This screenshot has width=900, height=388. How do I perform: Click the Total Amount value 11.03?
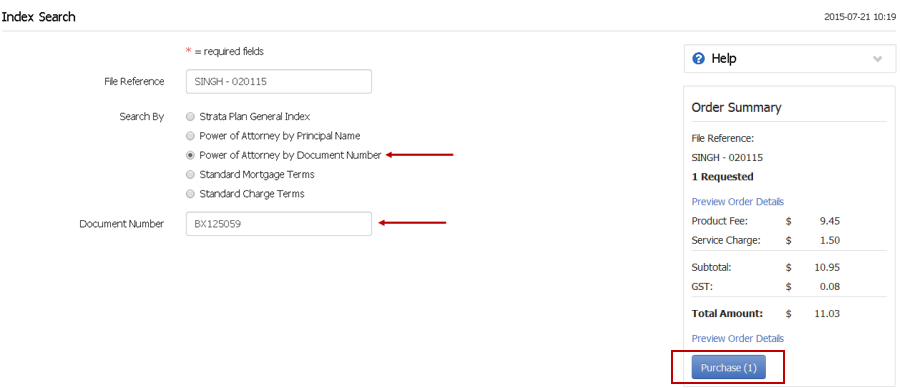[829, 314]
